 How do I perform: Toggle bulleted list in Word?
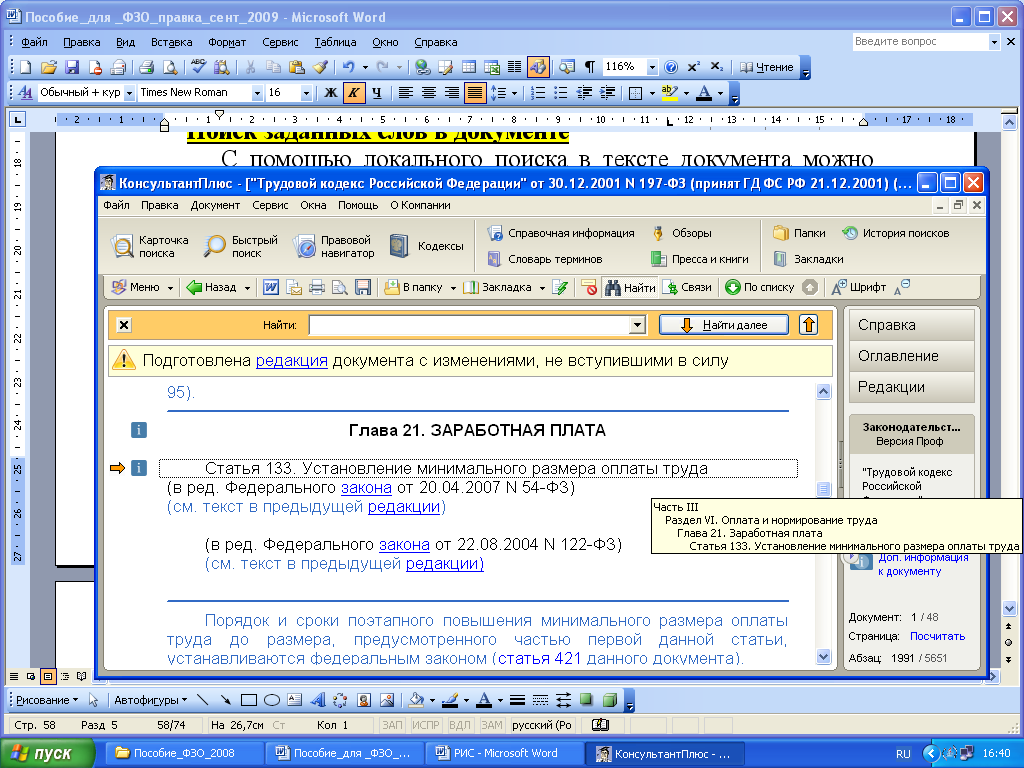click(x=560, y=93)
